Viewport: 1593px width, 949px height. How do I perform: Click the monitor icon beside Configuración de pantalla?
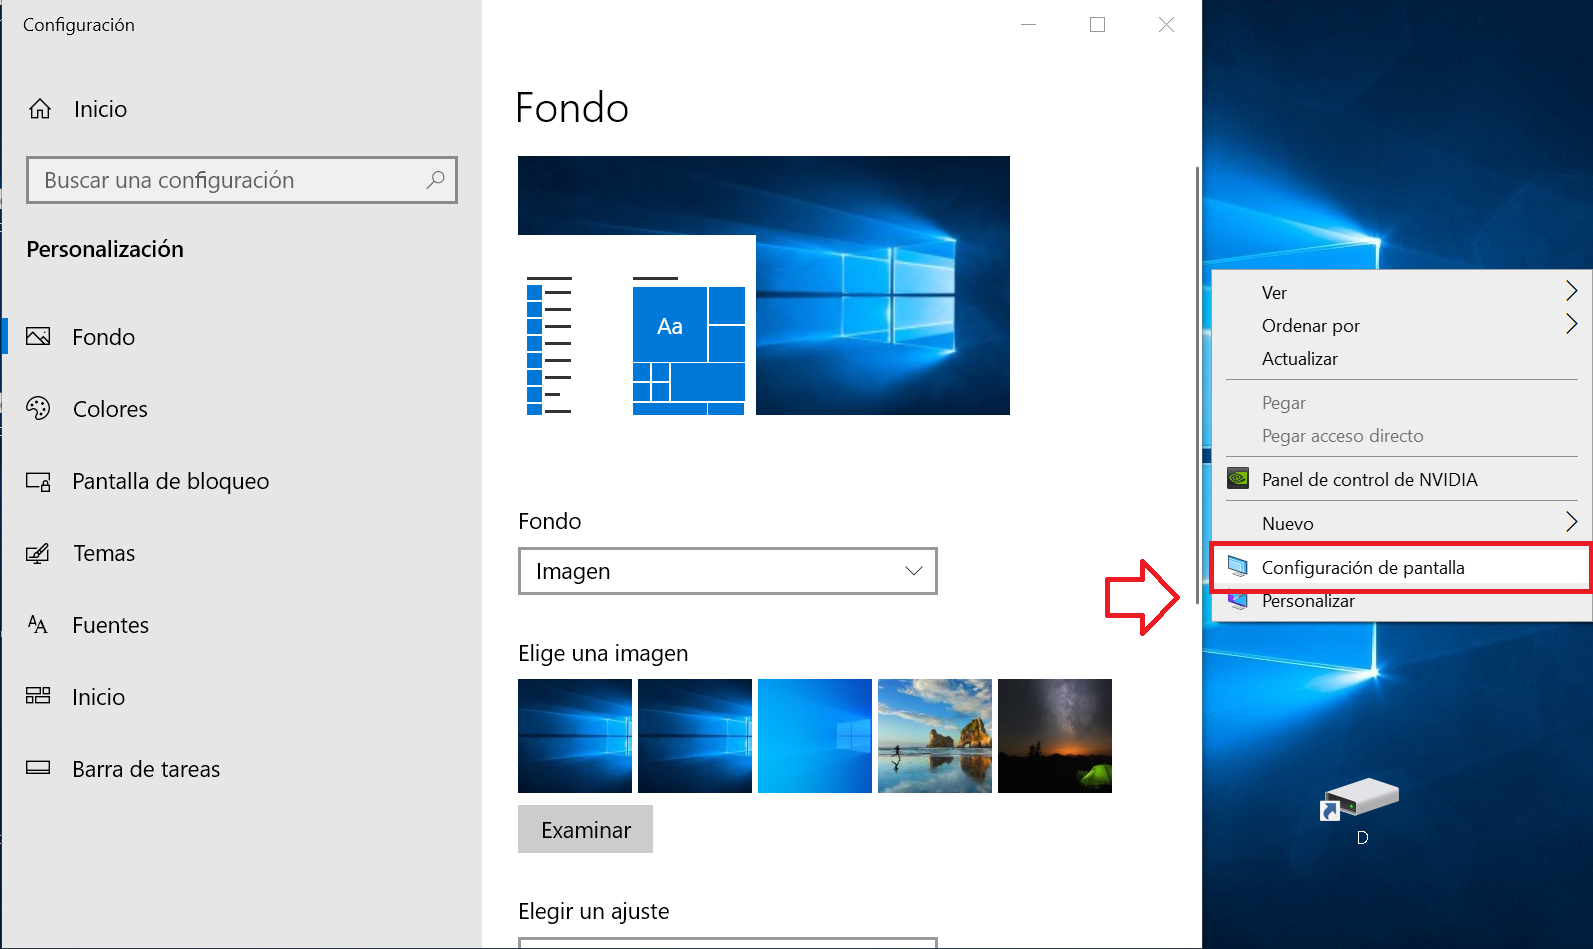1238,566
